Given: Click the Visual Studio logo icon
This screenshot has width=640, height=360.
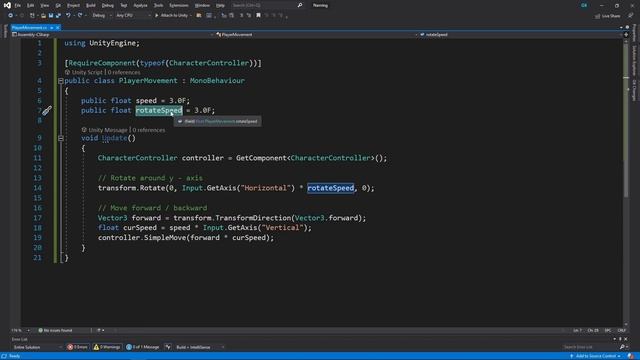Looking at the screenshot, I should [x=7, y=5].
